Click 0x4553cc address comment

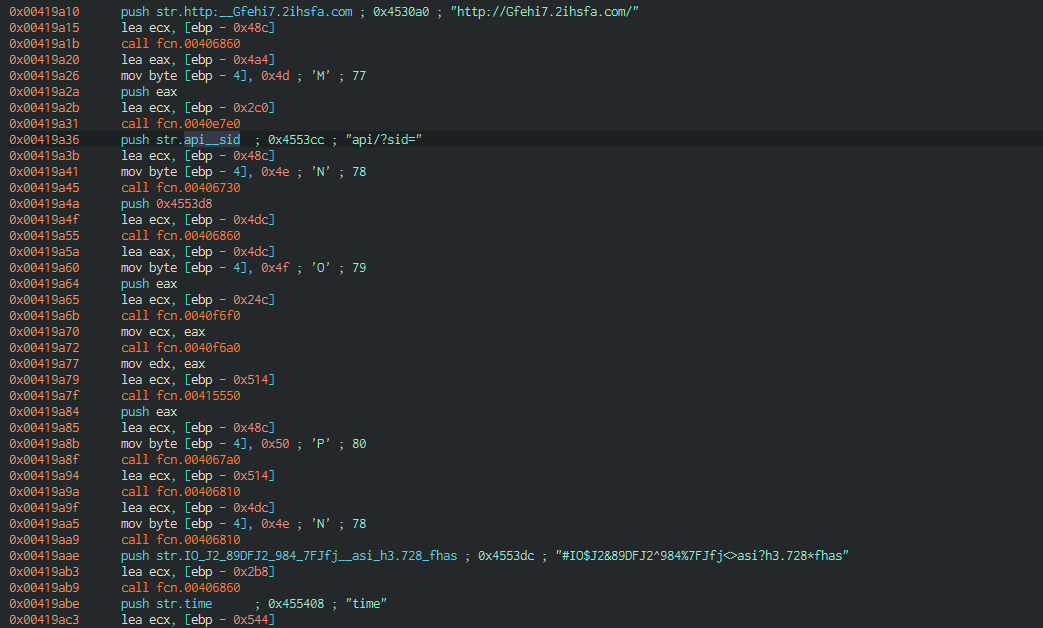pyautogui.click(x=296, y=139)
